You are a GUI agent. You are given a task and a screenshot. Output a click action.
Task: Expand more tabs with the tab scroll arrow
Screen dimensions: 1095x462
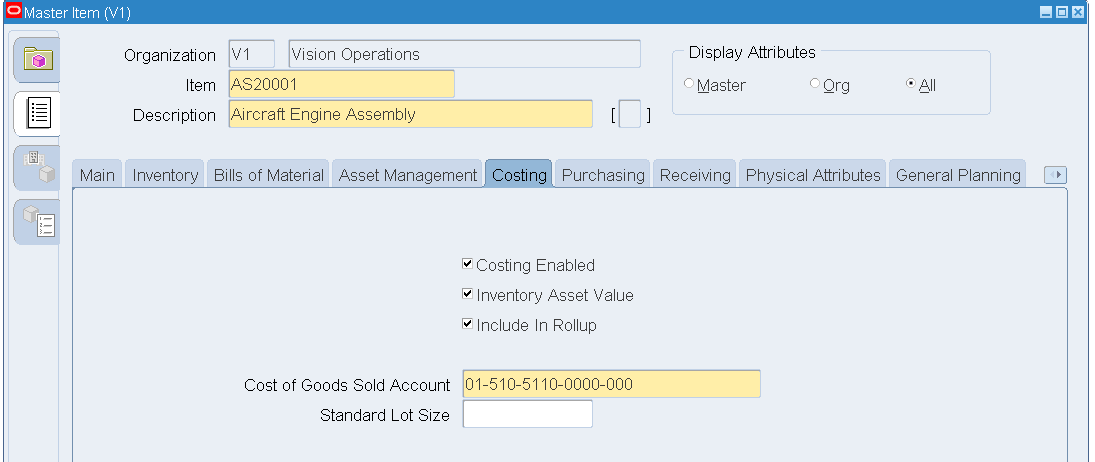pos(1055,175)
